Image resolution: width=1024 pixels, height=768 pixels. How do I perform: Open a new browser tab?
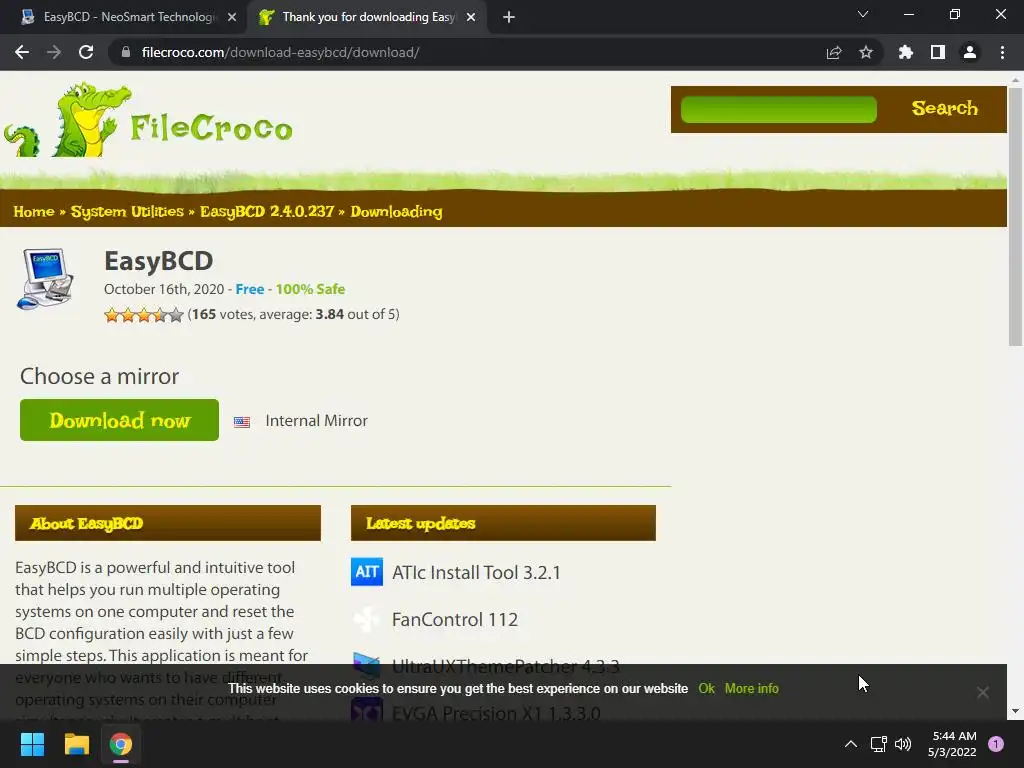click(509, 18)
